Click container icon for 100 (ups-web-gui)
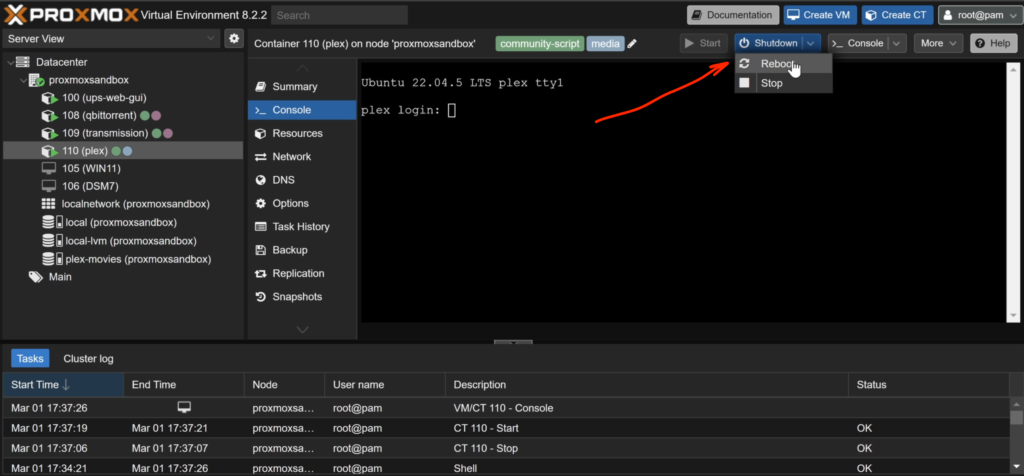Viewport: 1024px width, 476px height. pos(50,98)
